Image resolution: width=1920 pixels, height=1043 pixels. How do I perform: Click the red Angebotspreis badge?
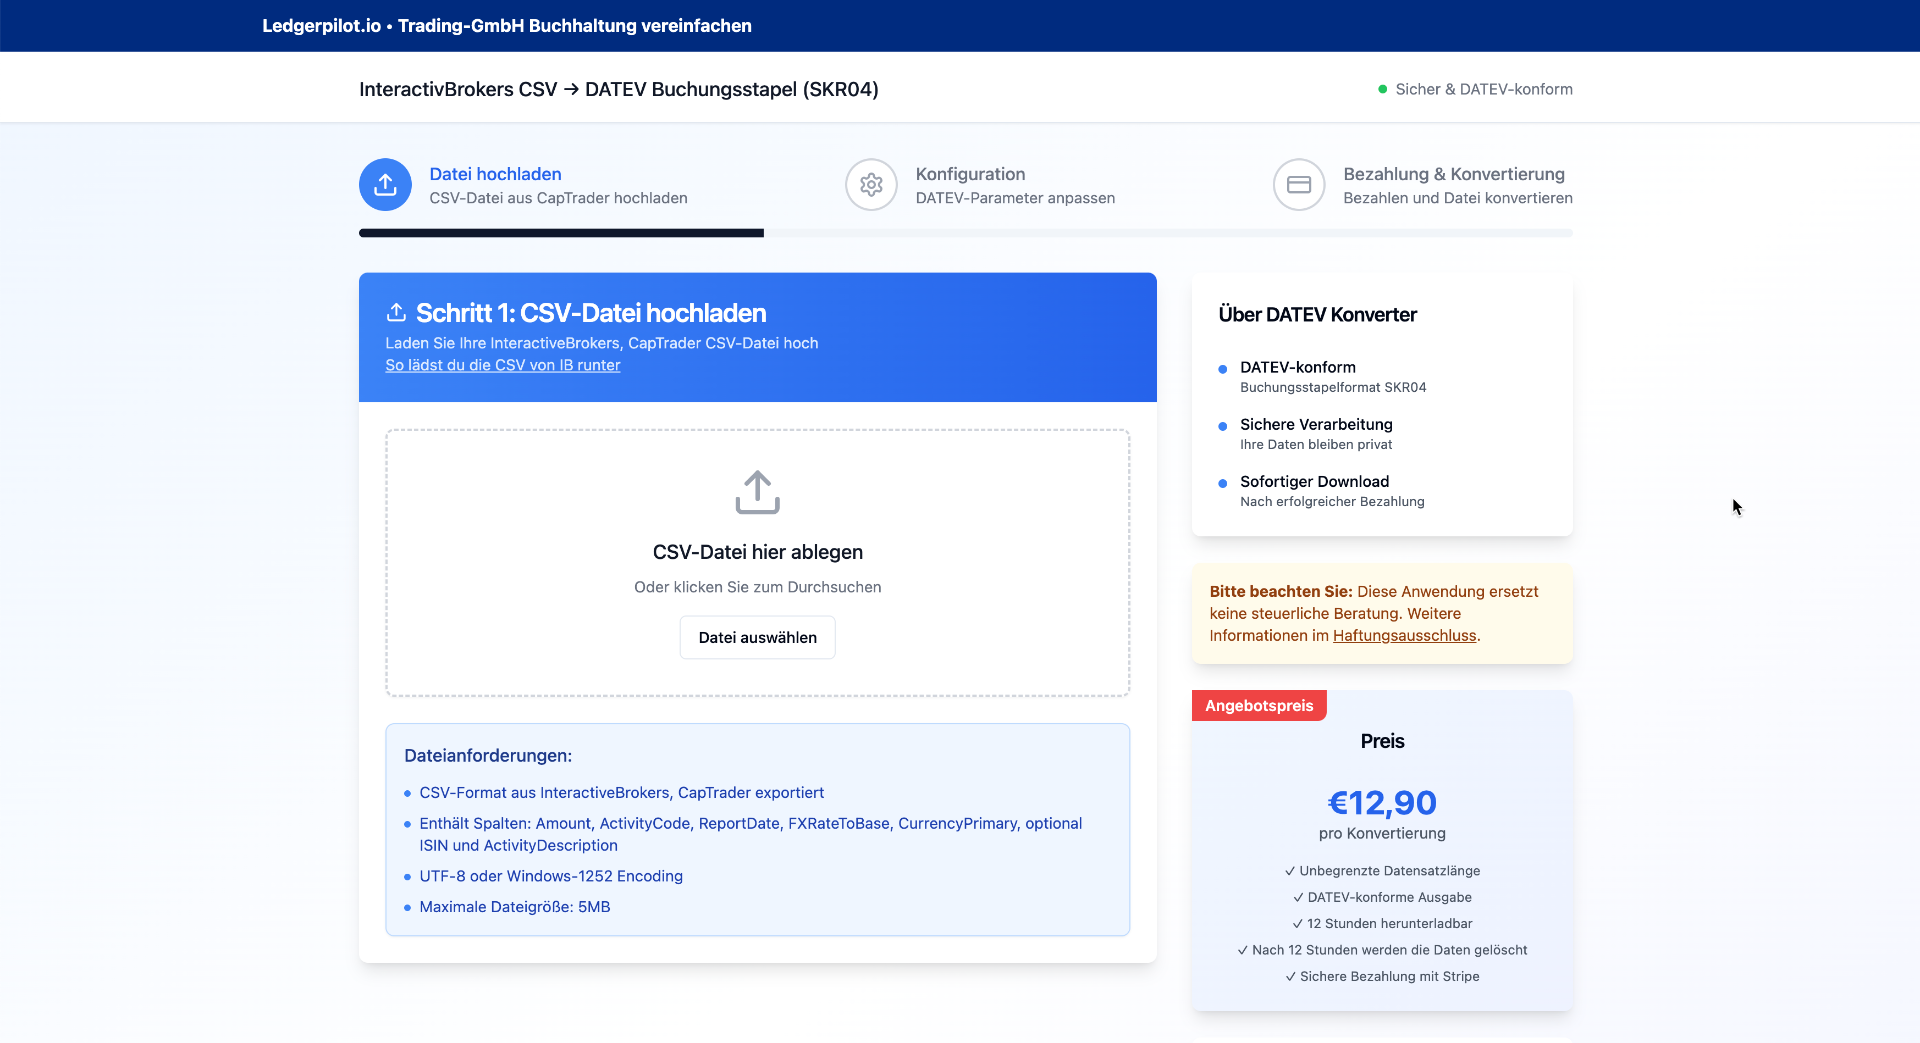click(x=1258, y=706)
